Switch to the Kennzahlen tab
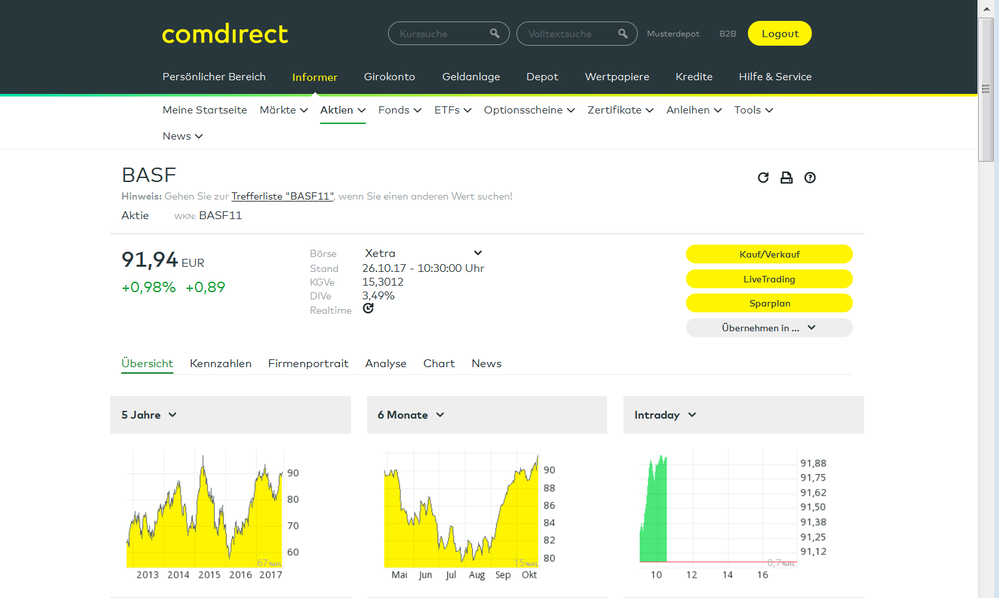Image resolution: width=999 pixels, height=598 pixels. click(x=220, y=364)
